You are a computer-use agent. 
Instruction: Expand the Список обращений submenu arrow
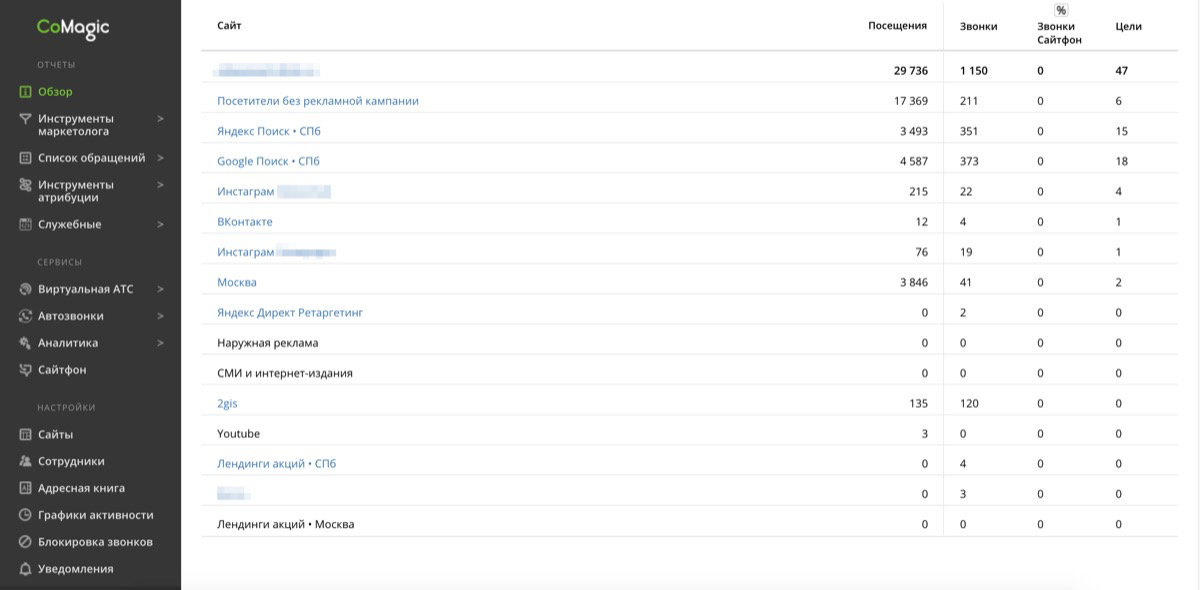(x=160, y=158)
